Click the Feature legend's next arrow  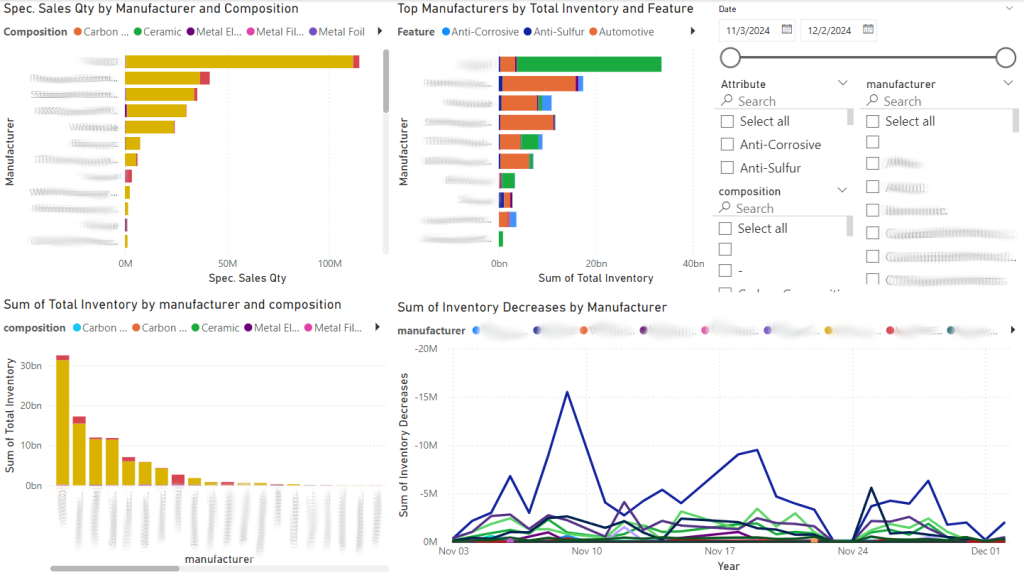pos(693,32)
